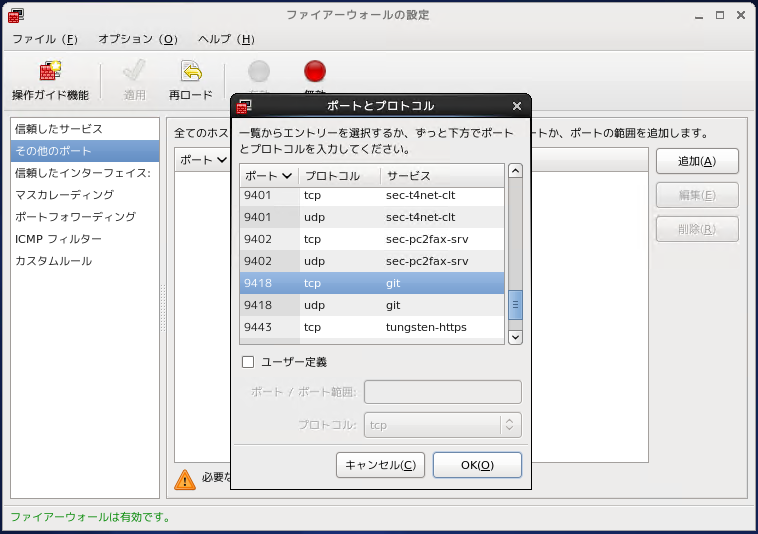
Task: Open the オプション (O) menu
Action: click(138, 39)
